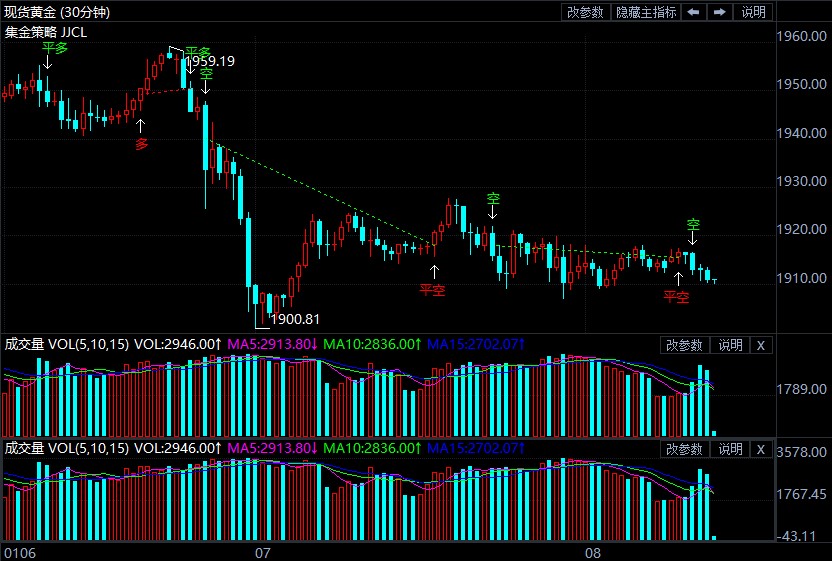Click MA5:2913.80 in second volume panel
832x561 pixels.
272,448
